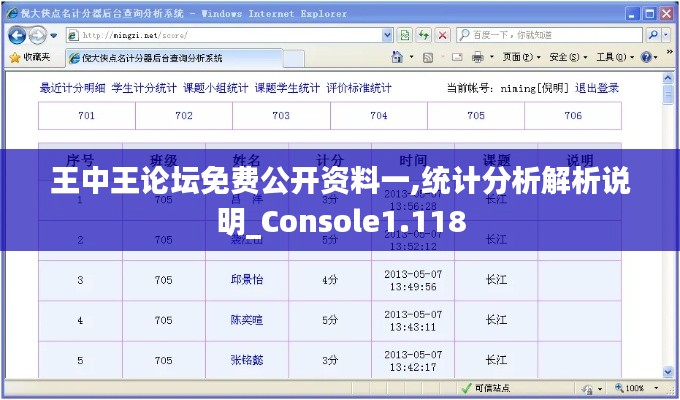Image resolution: width=680 pixels, height=400 pixels.
Task: Toggle the Compatibility View icon
Action: (x=405, y=35)
